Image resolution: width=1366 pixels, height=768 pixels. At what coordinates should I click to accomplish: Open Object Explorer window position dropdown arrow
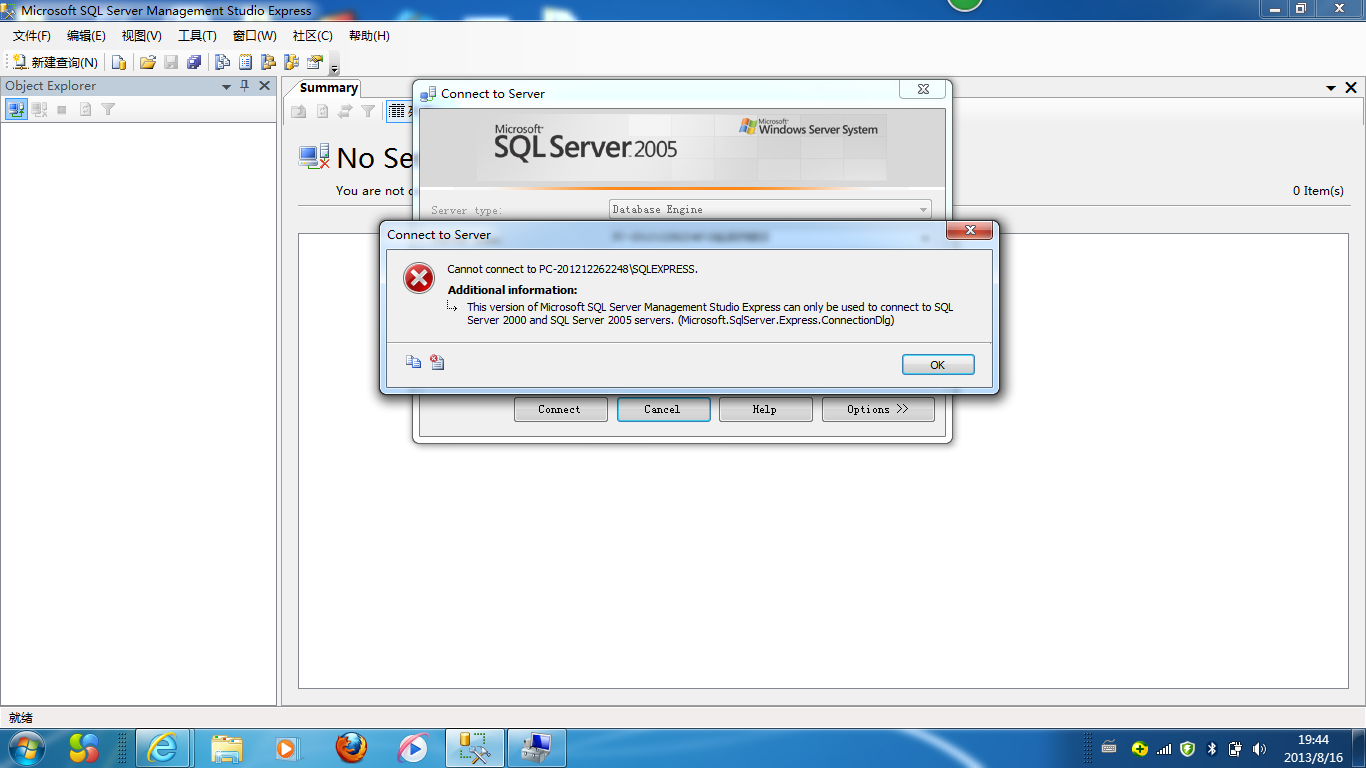[x=227, y=87]
